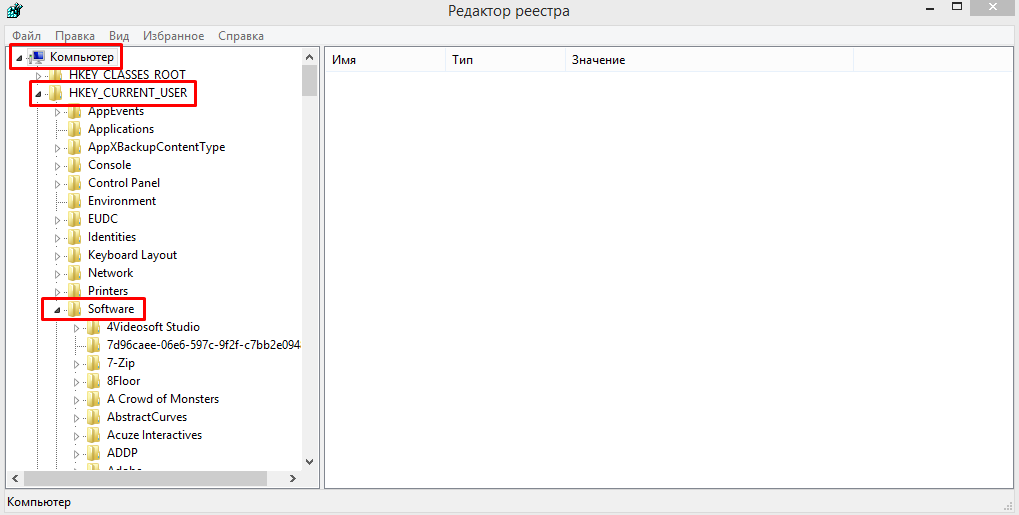Click the Control Panel folder icon
This screenshot has width=1019, height=515.
click(75, 183)
